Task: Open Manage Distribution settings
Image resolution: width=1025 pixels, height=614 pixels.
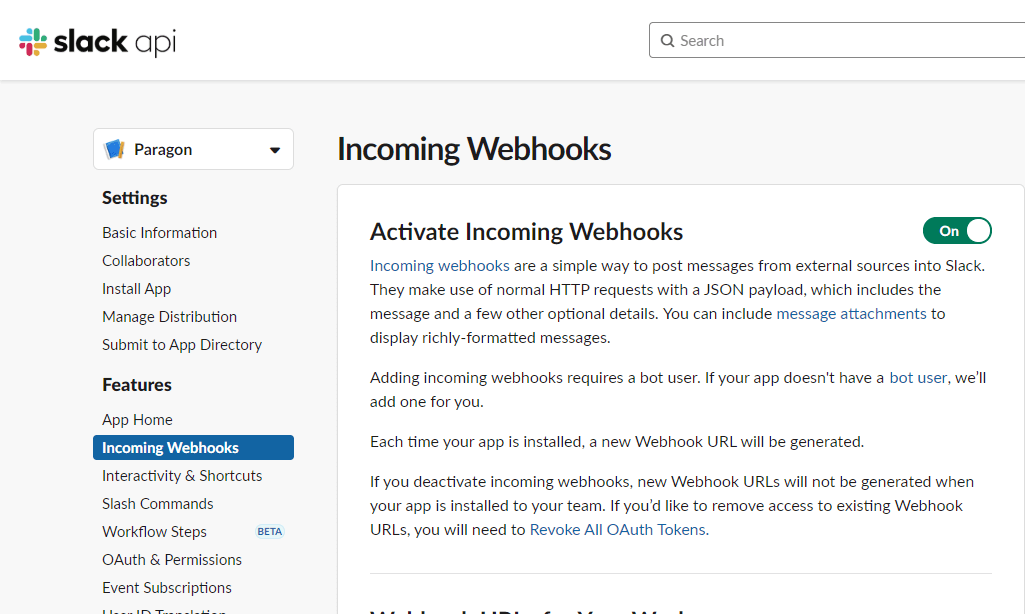Action: [169, 317]
